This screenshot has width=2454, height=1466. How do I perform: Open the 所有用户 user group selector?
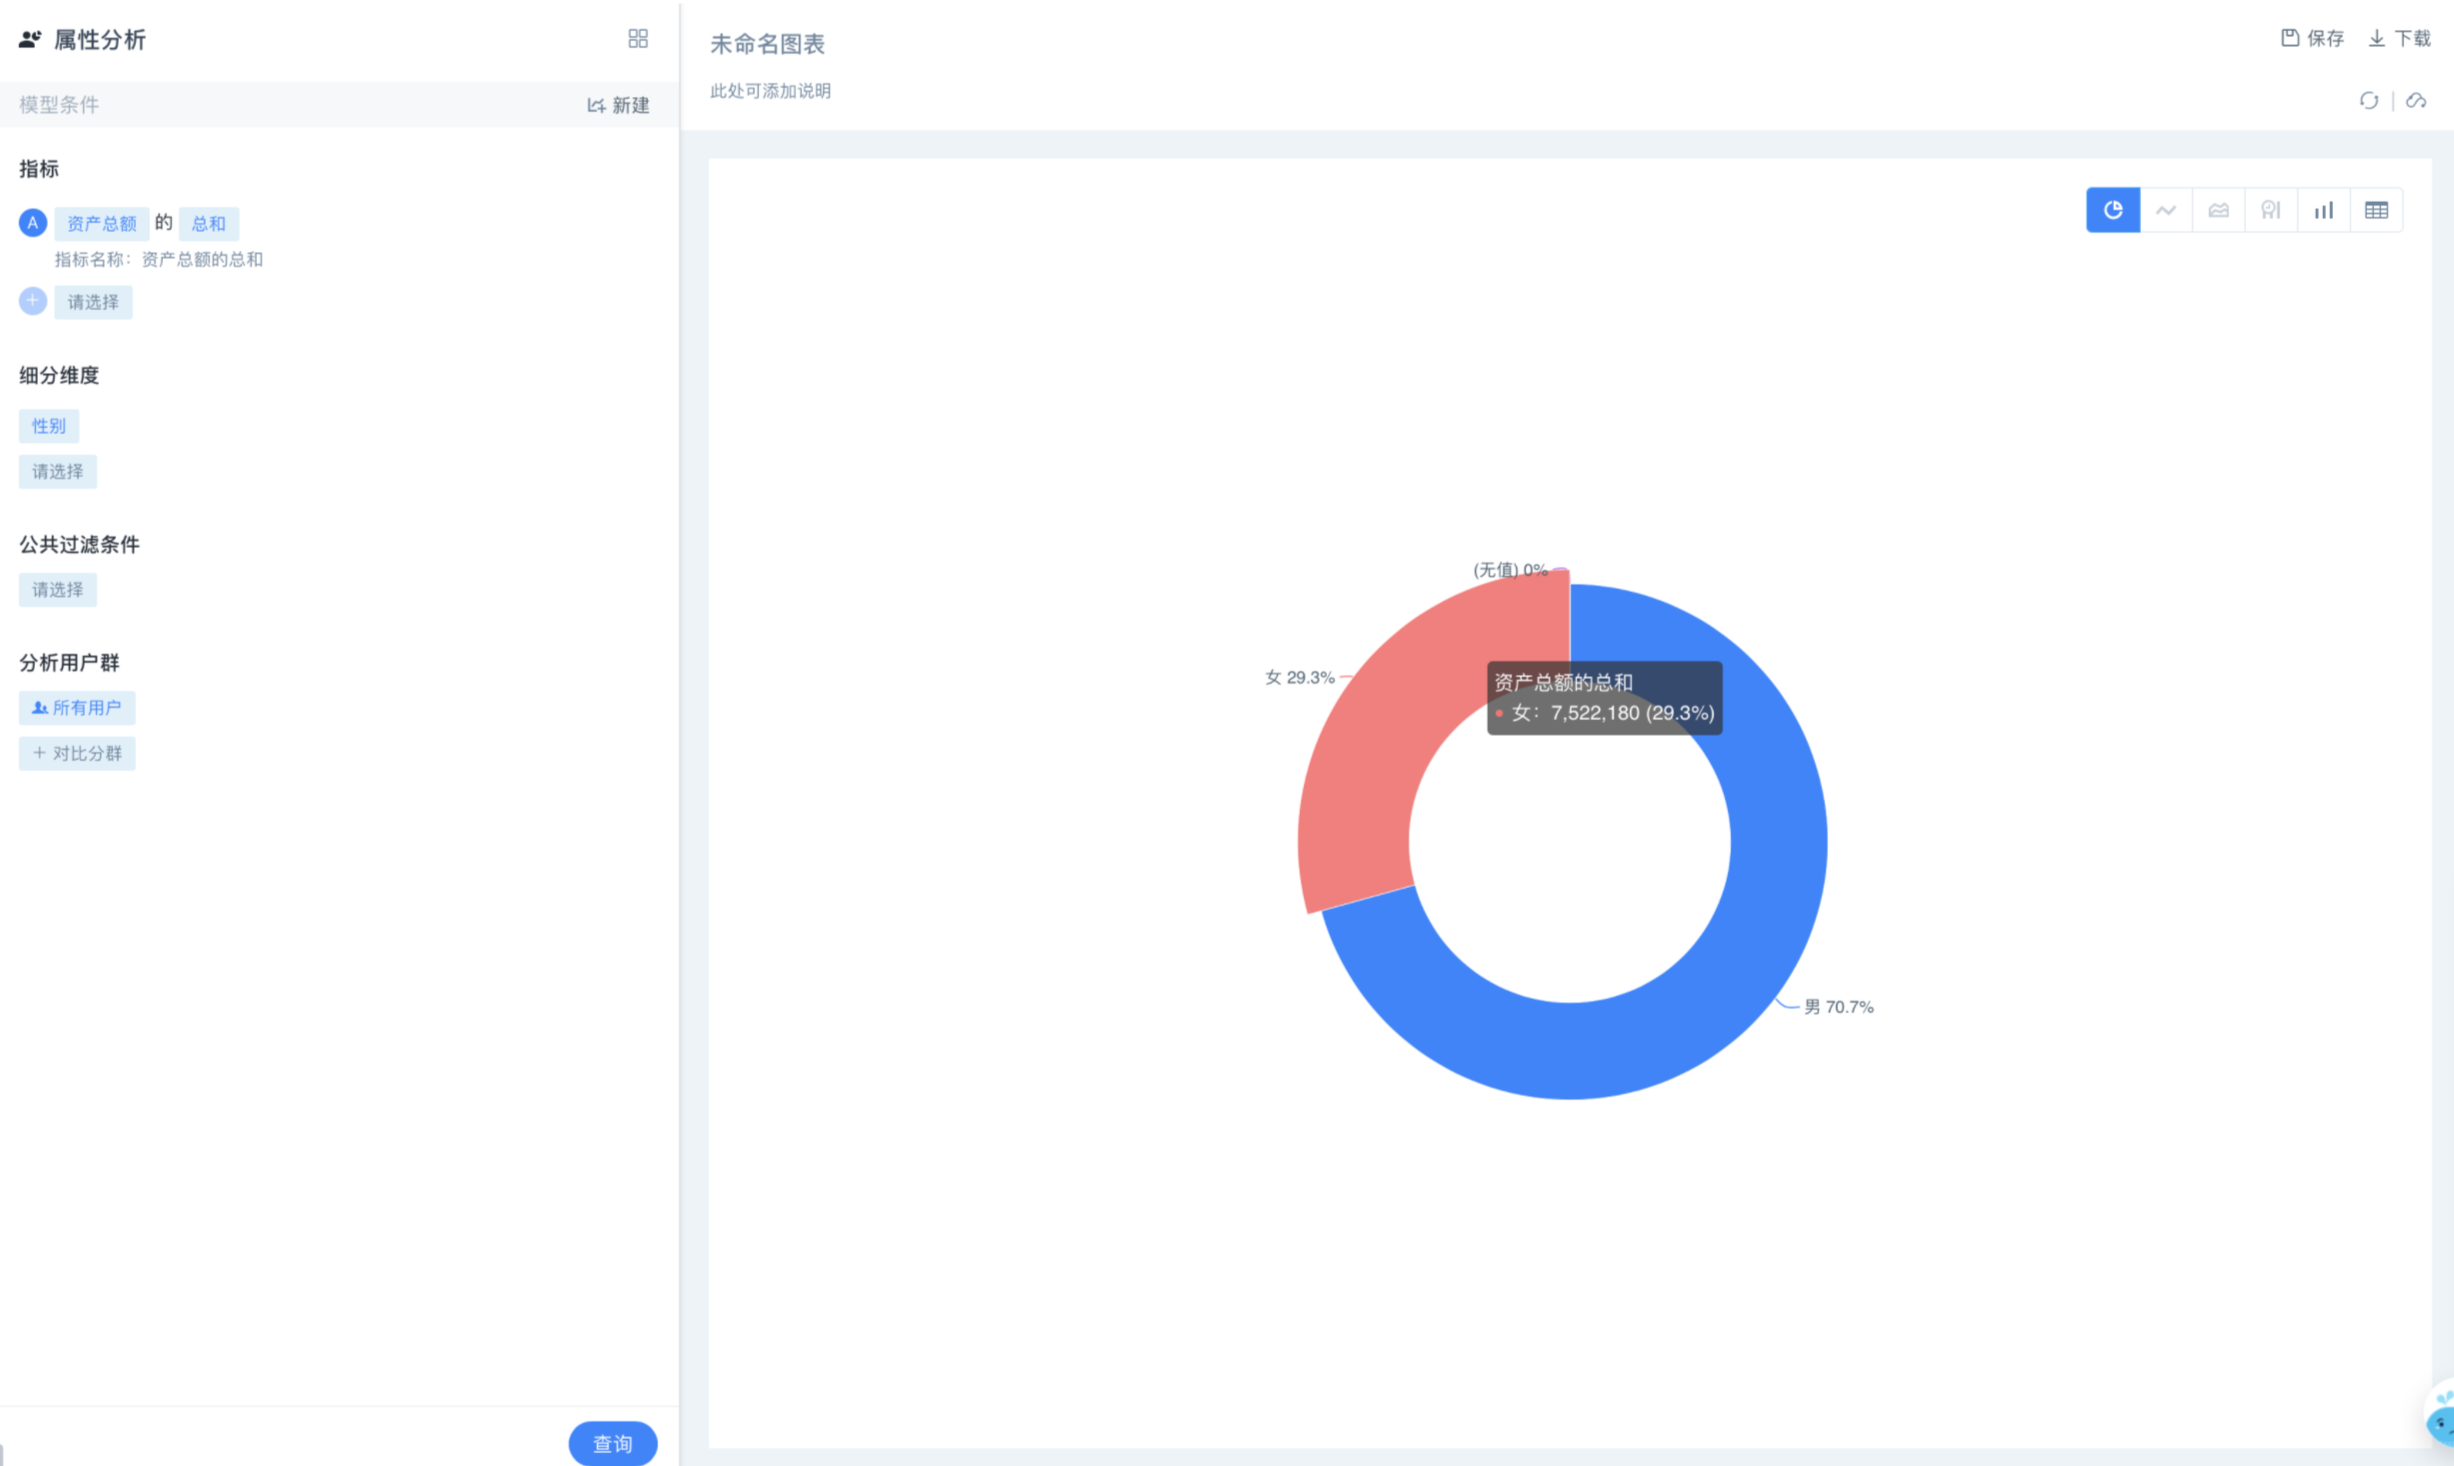77,708
